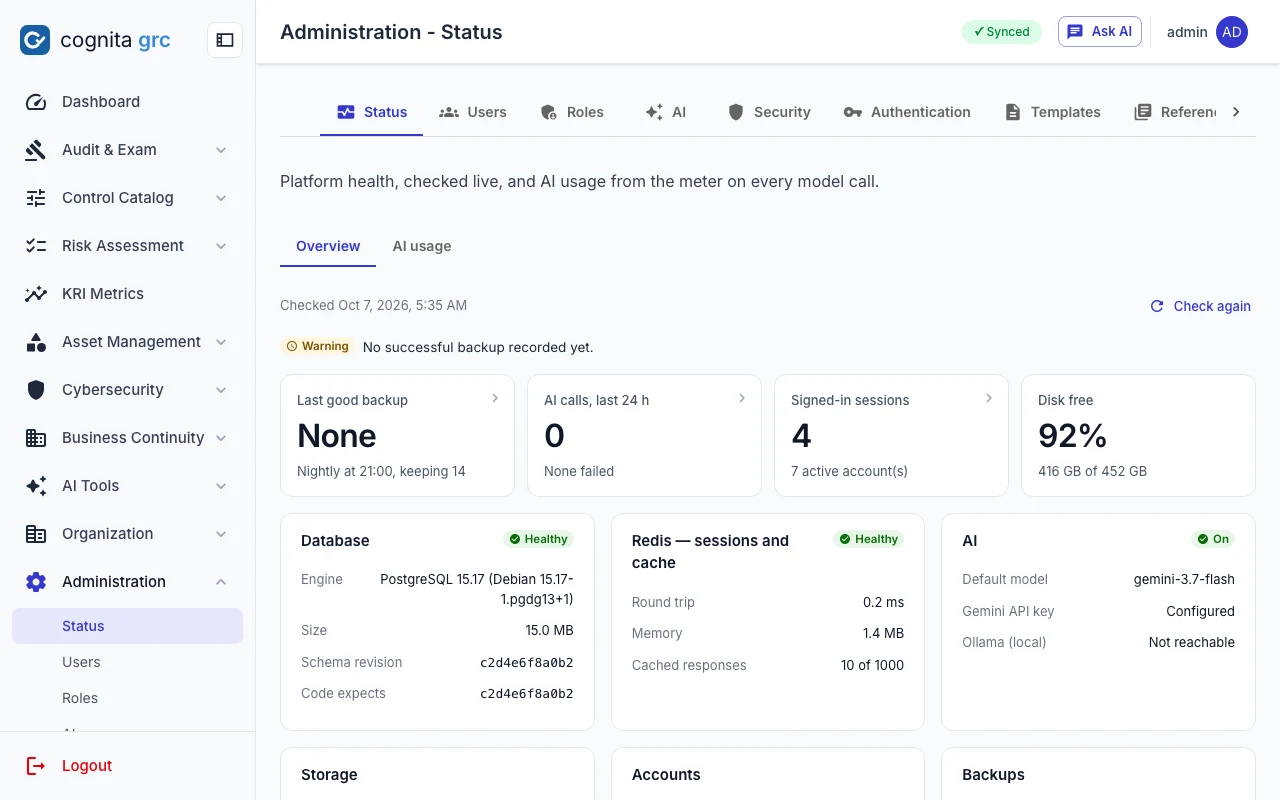Open the AI calls, last 24 h card
This screenshot has height=800, width=1280.
[x=644, y=435]
